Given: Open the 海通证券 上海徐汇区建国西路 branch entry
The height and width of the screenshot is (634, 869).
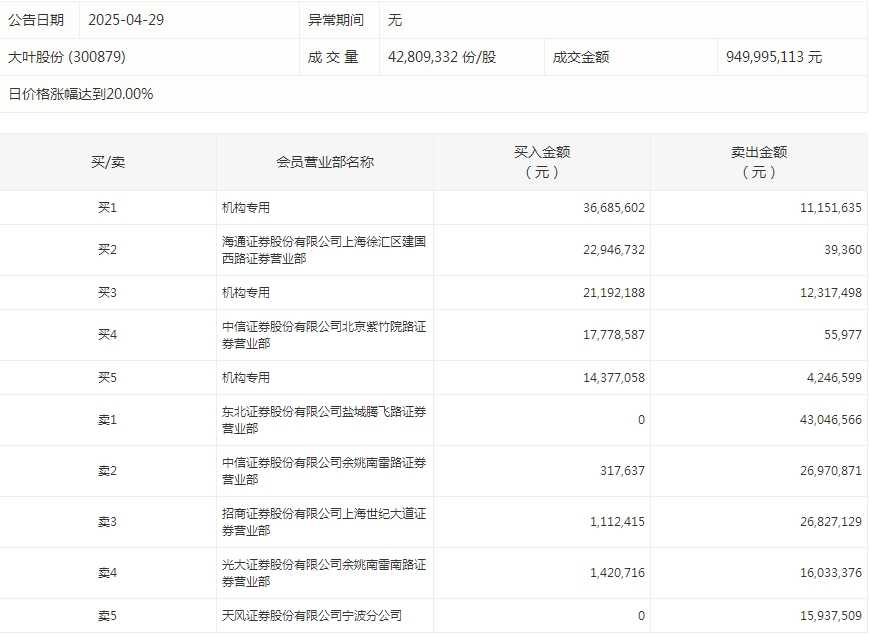Looking at the screenshot, I should tap(324, 250).
